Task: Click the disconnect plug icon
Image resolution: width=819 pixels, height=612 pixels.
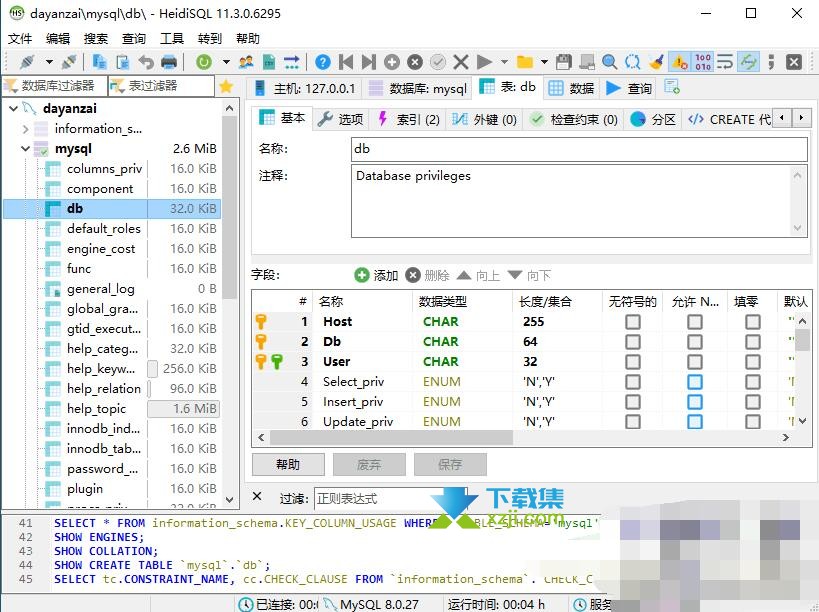Action: (x=68, y=62)
